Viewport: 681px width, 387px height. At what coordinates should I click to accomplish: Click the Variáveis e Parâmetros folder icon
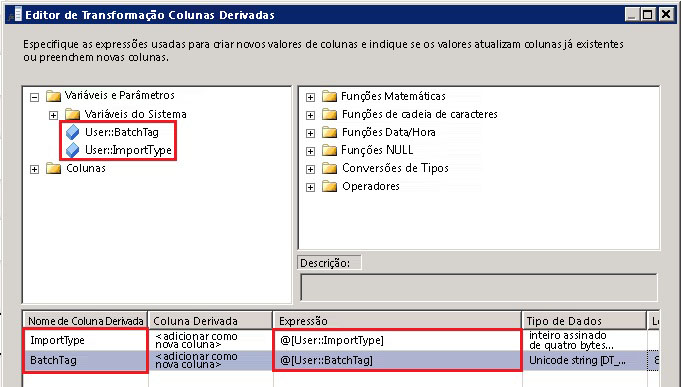(x=53, y=96)
